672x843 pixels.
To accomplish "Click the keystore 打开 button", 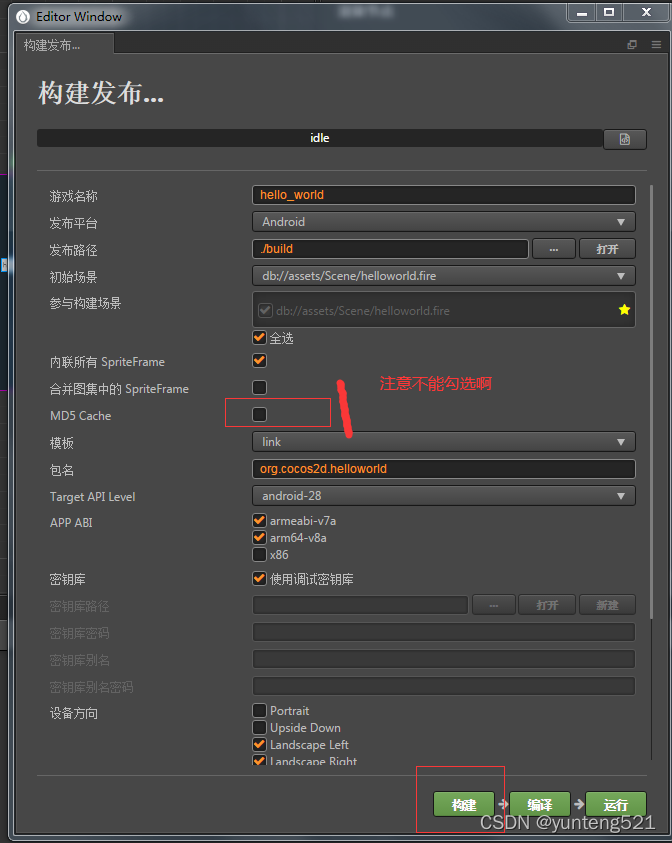I will point(547,605).
